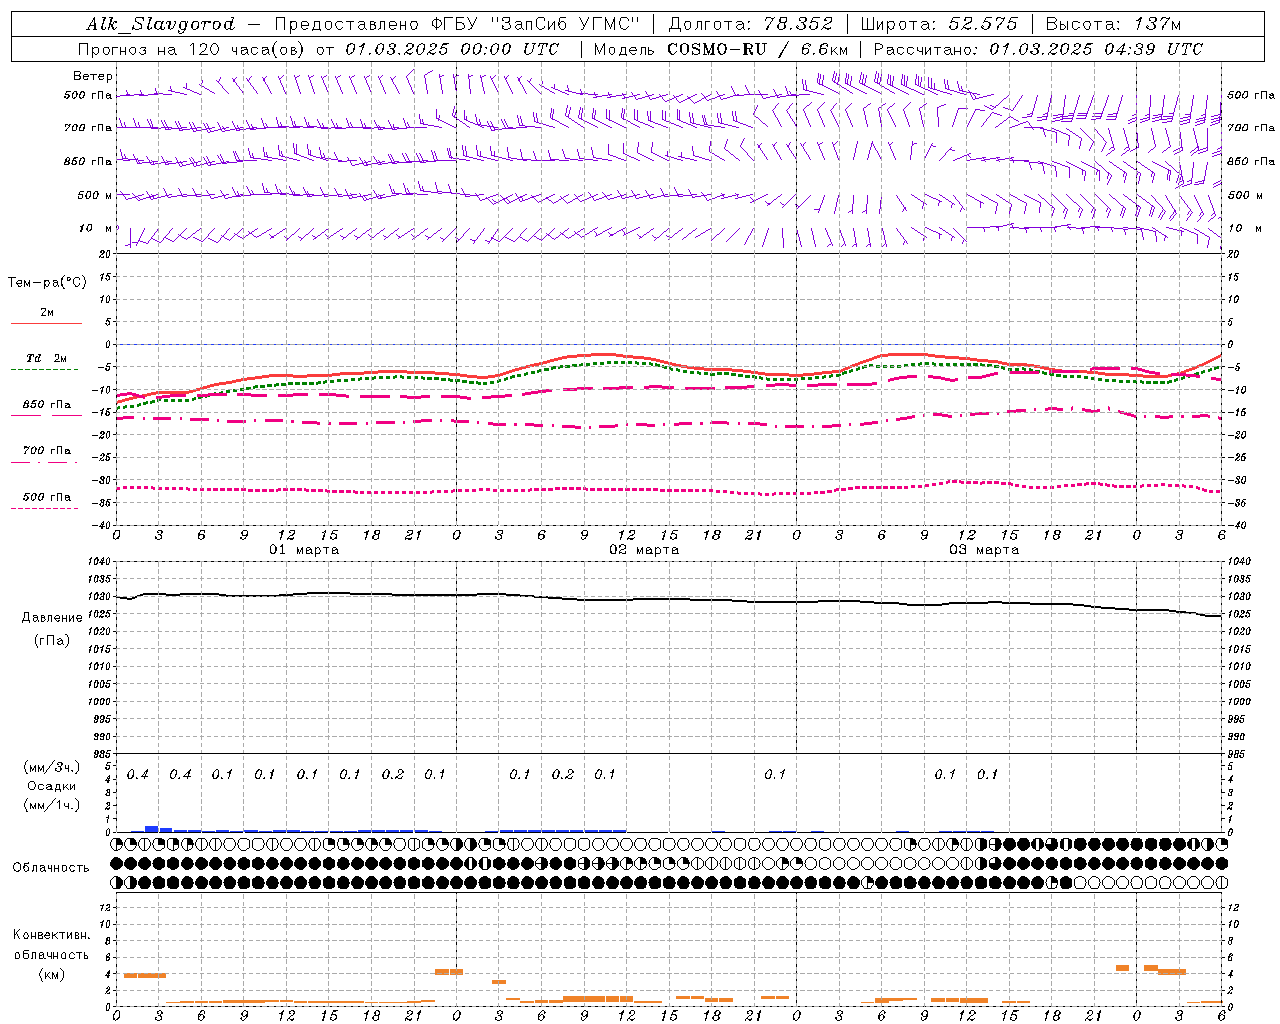Click the model label 'COSMO-RU / 6.6км'
The height and width of the screenshot is (1024, 1280).
pos(758,49)
